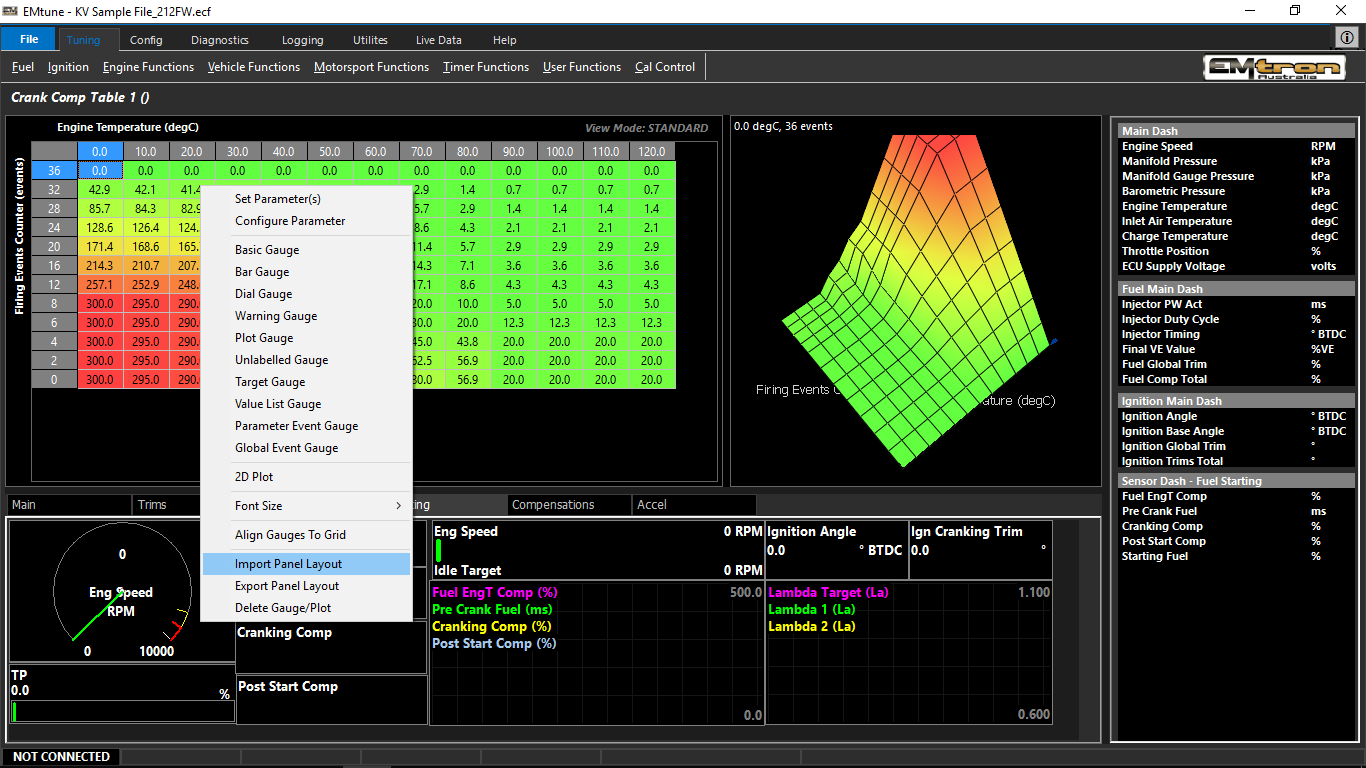Viewport: 1366px width, 768px height.
Task: Choose Align Gauges To Grid
Action: (x=307, y=535)
